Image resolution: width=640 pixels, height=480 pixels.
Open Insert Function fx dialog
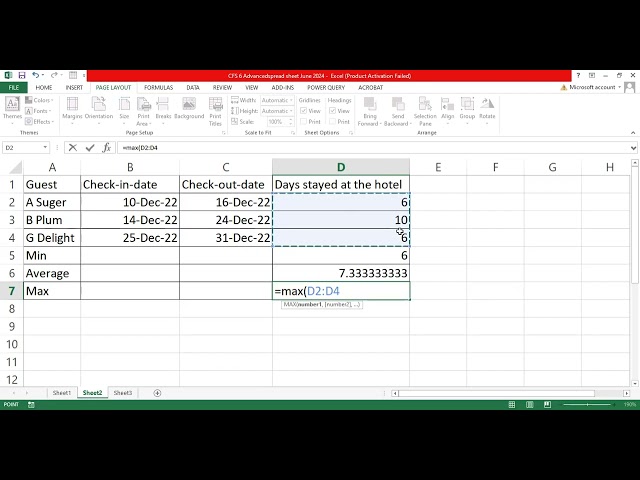tap(107, 147)
